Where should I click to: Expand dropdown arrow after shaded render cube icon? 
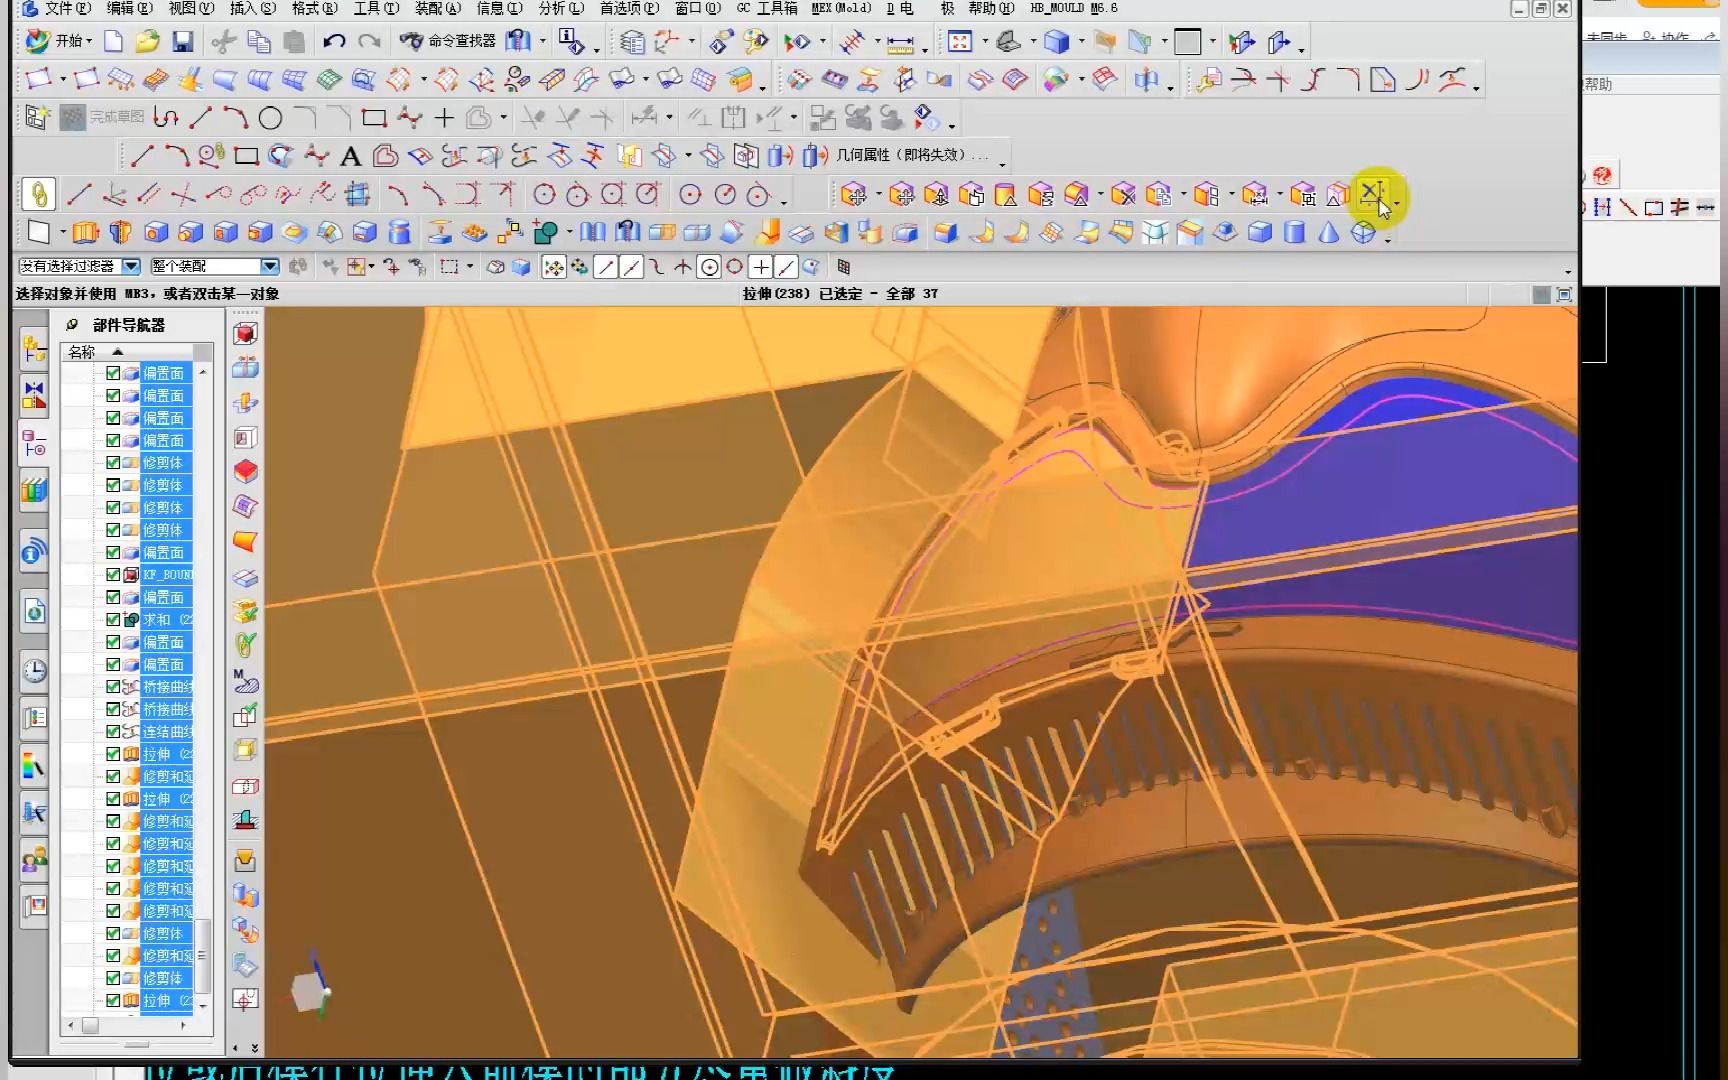1081,42
